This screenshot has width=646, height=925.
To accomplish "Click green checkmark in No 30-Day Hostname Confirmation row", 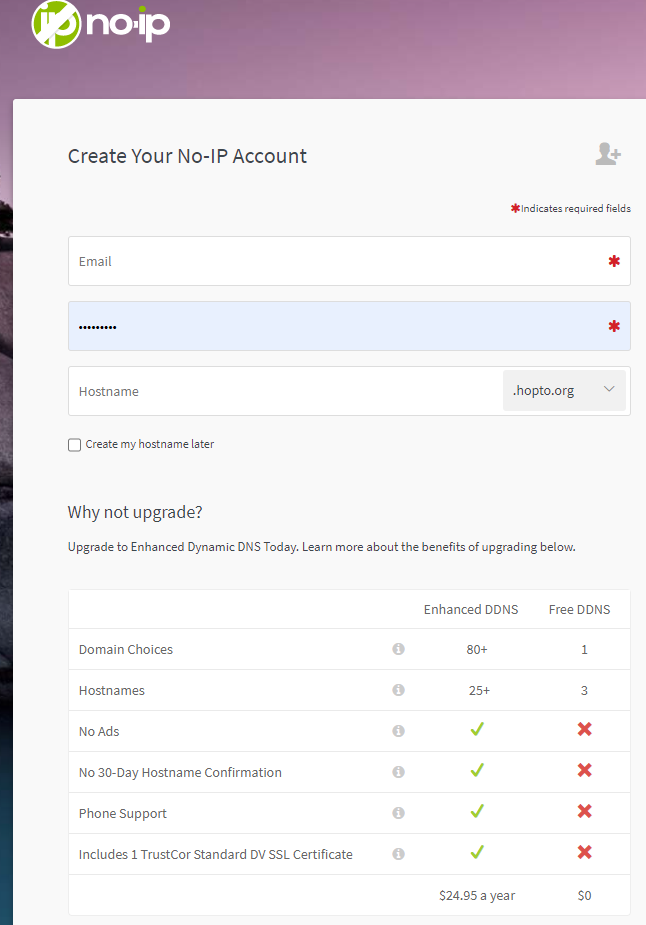I will pos(477,770).
